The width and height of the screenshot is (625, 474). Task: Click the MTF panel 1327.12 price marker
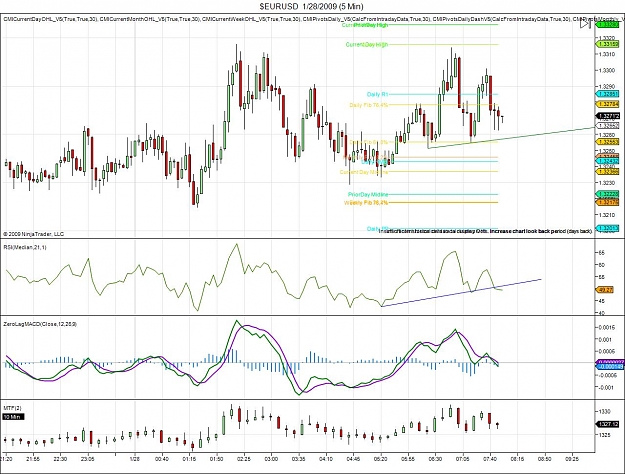607,424
